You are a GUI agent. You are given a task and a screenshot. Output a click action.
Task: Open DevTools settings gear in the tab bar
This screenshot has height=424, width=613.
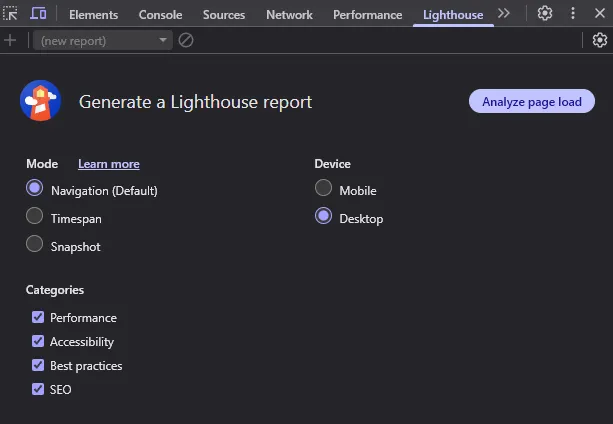pos(545,14)
